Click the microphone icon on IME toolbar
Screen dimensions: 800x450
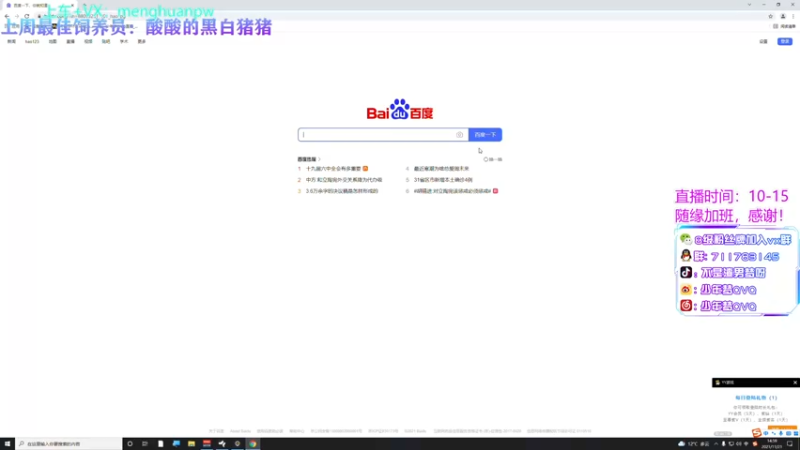coord(781,433)
